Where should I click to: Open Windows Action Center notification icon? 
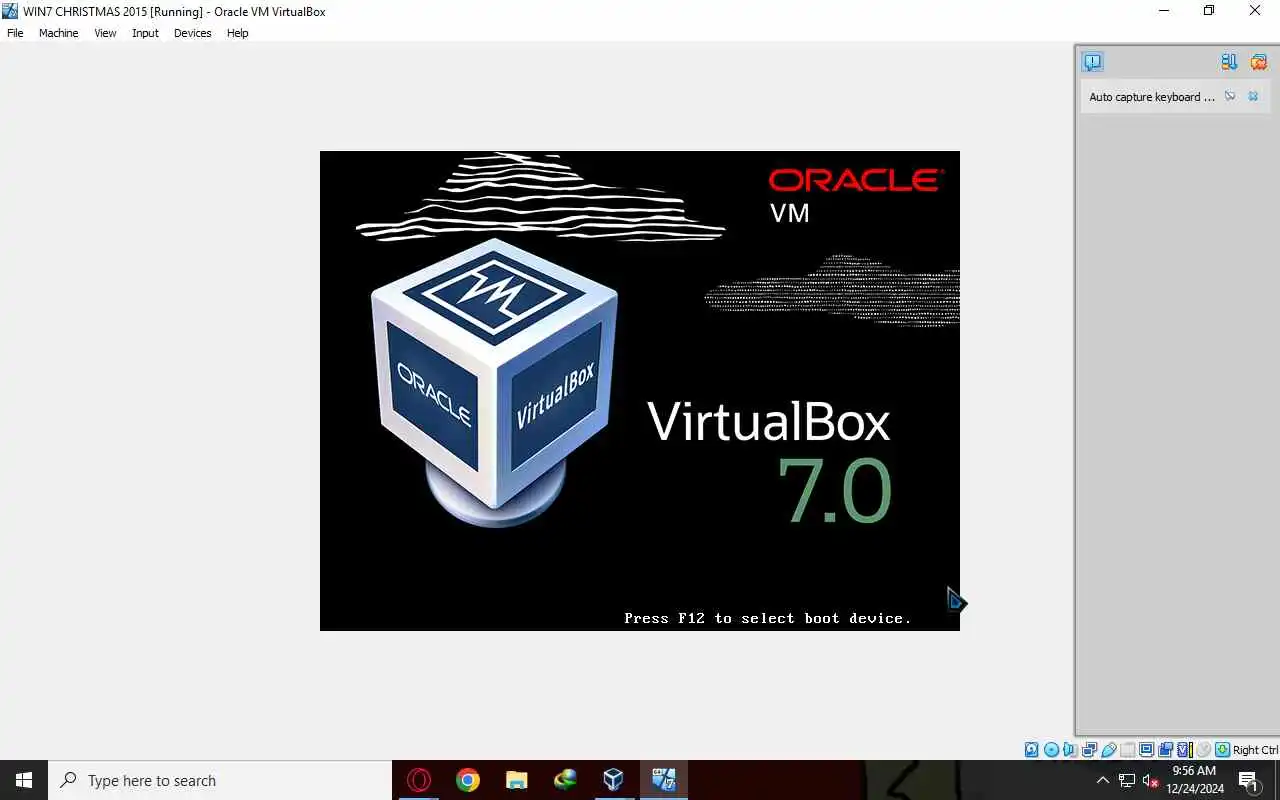click(x=1249, y=781)
